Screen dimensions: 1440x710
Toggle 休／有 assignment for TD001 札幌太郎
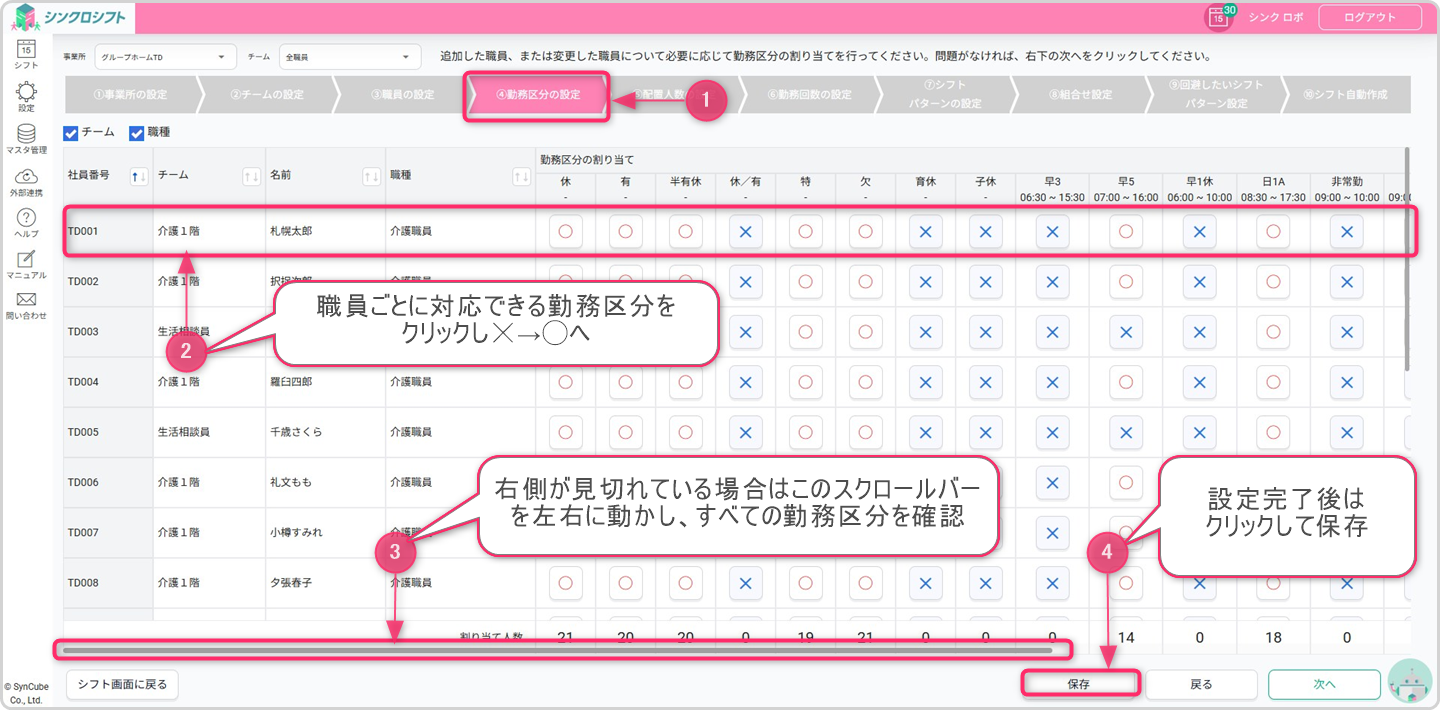[x=745, y=231]
